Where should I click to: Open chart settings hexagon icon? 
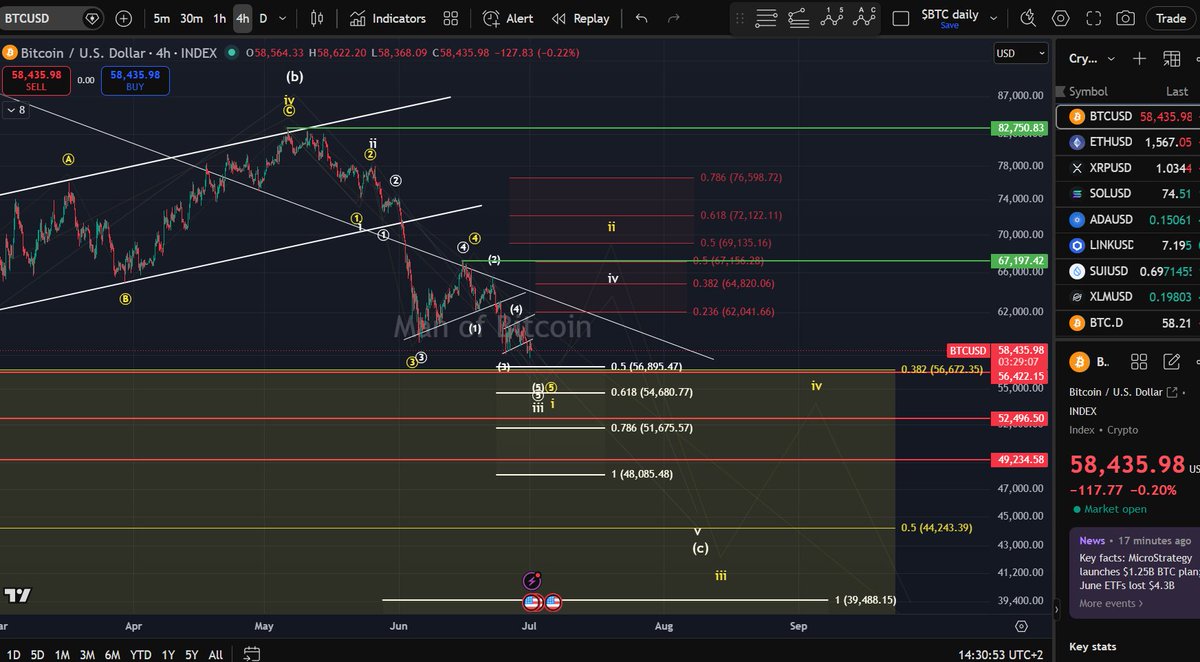(x=1061, y=18)
